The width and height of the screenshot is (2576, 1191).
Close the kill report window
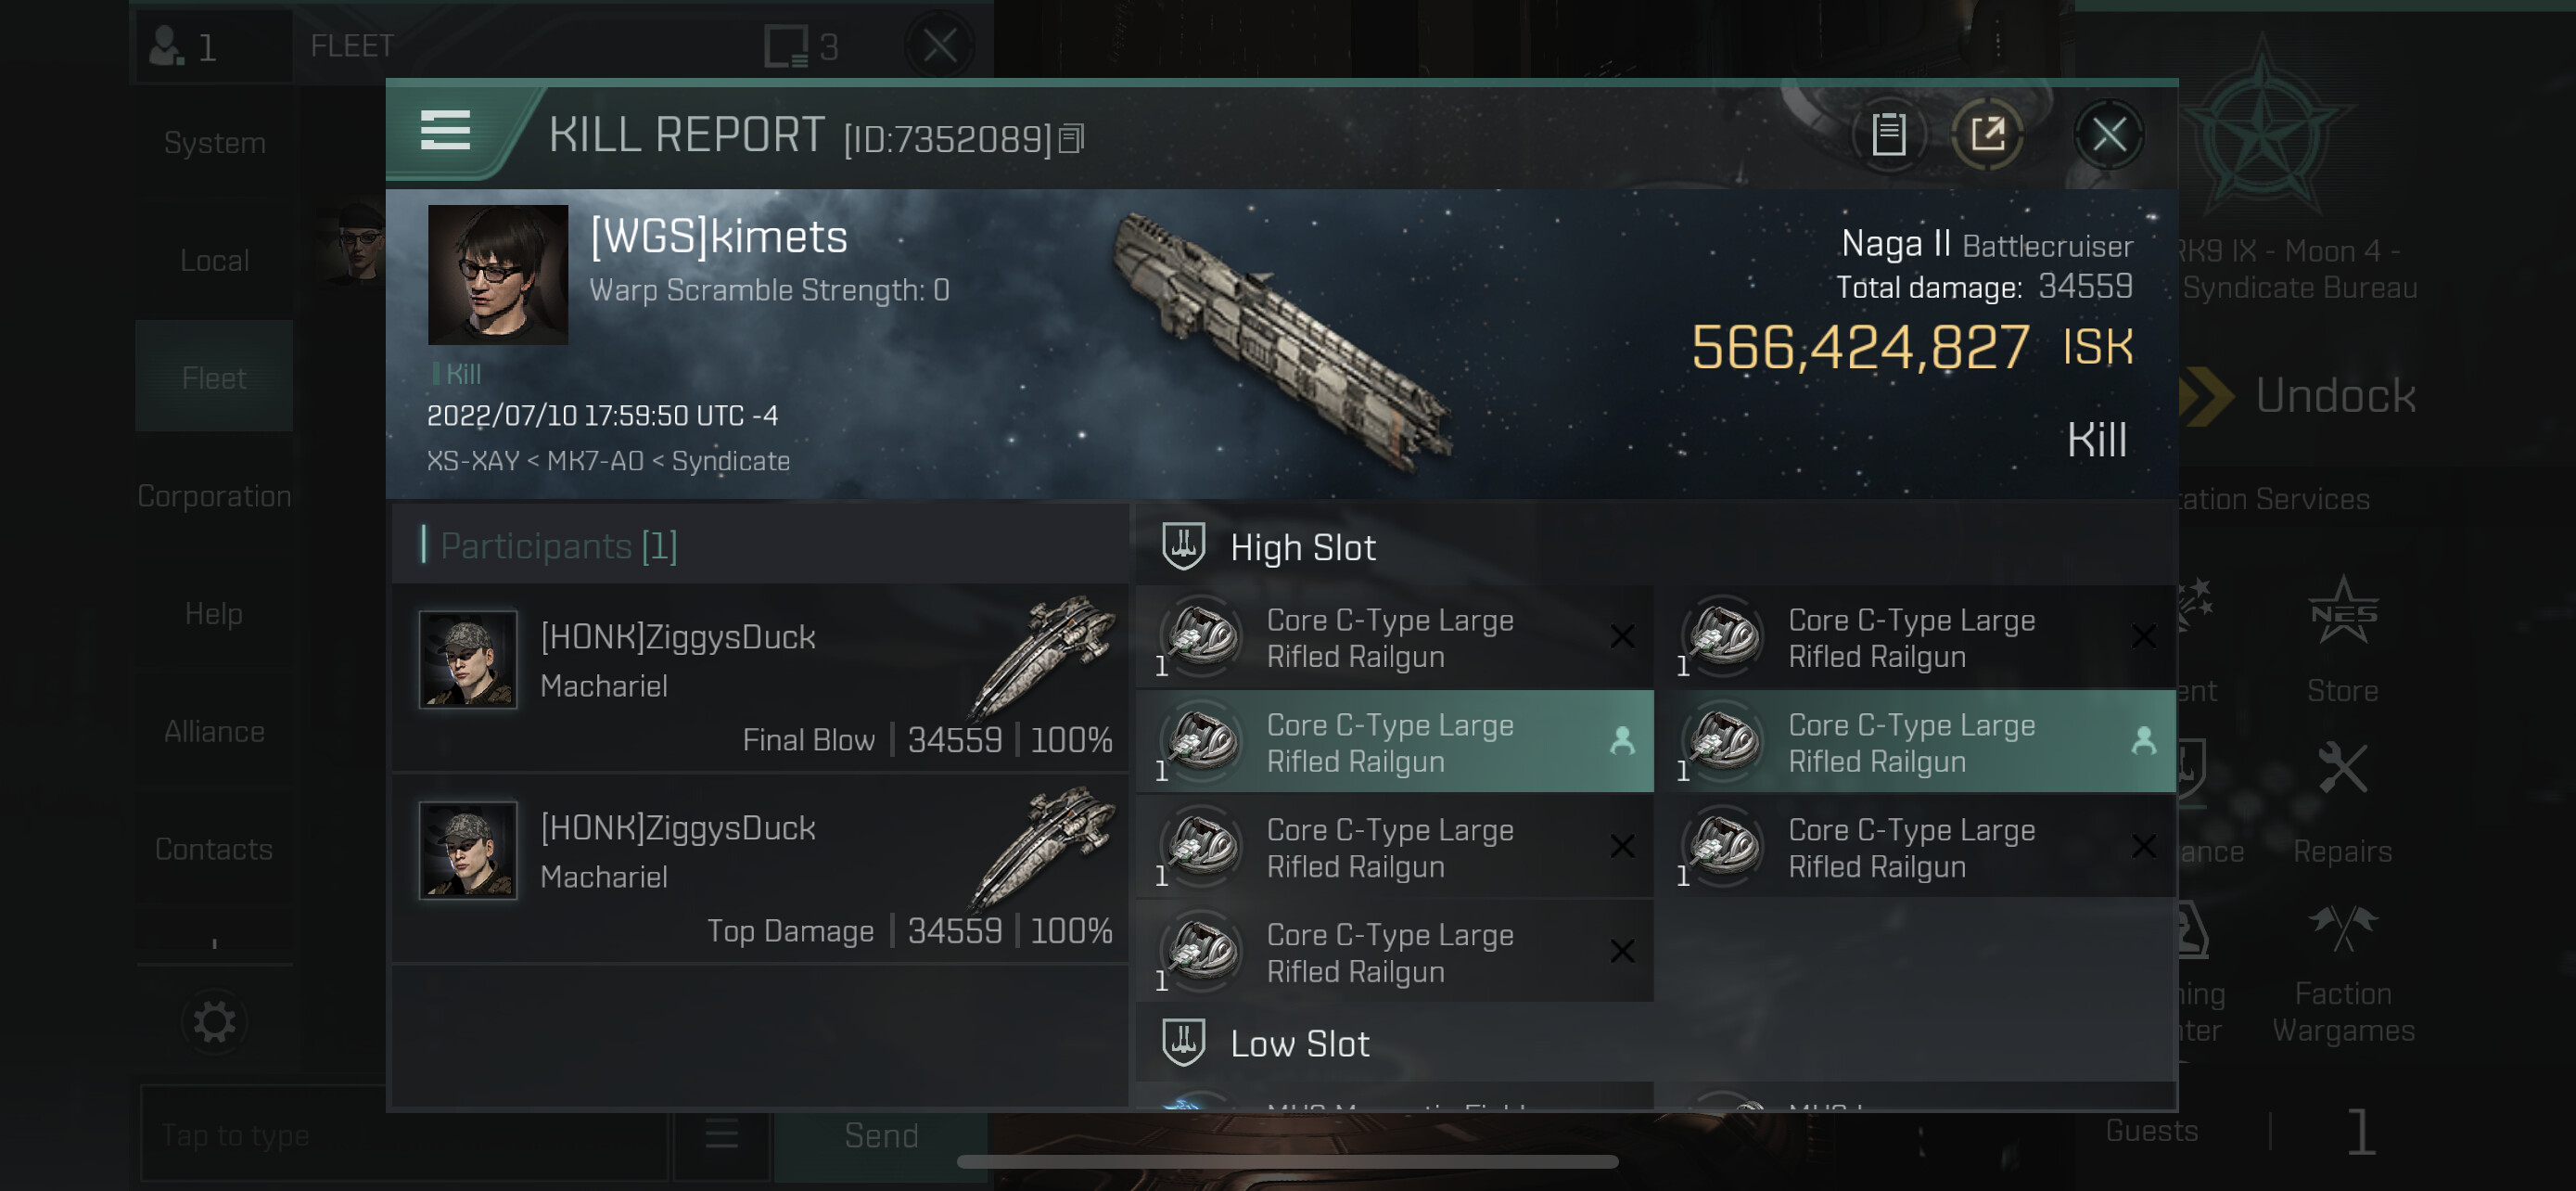(2108, 135)
